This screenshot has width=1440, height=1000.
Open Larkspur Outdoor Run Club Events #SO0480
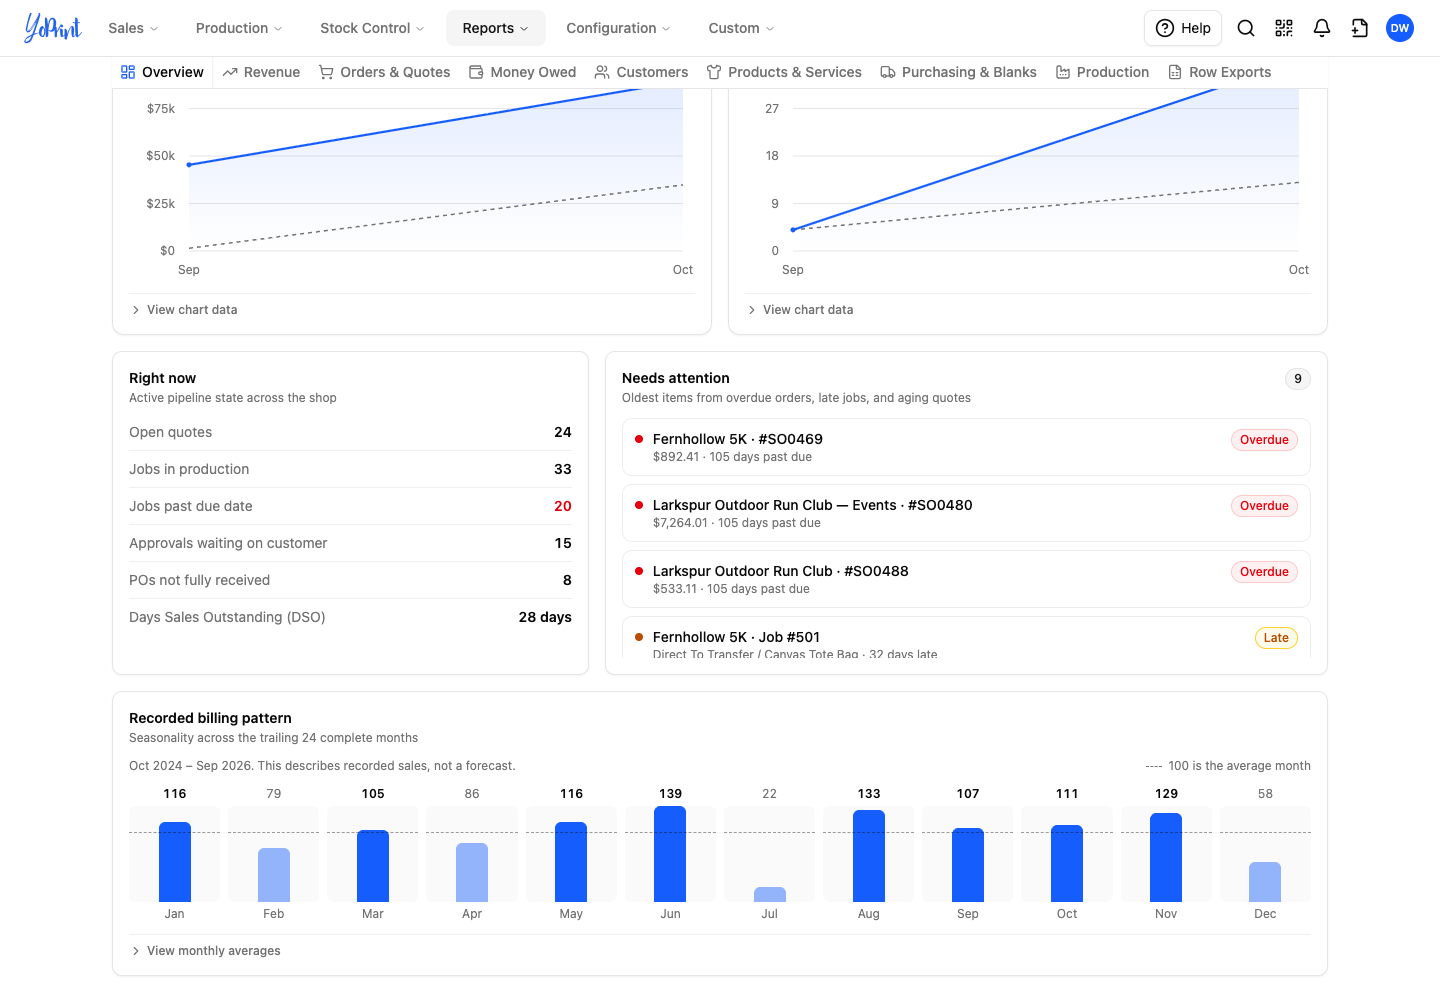click(x=966, y=513)
